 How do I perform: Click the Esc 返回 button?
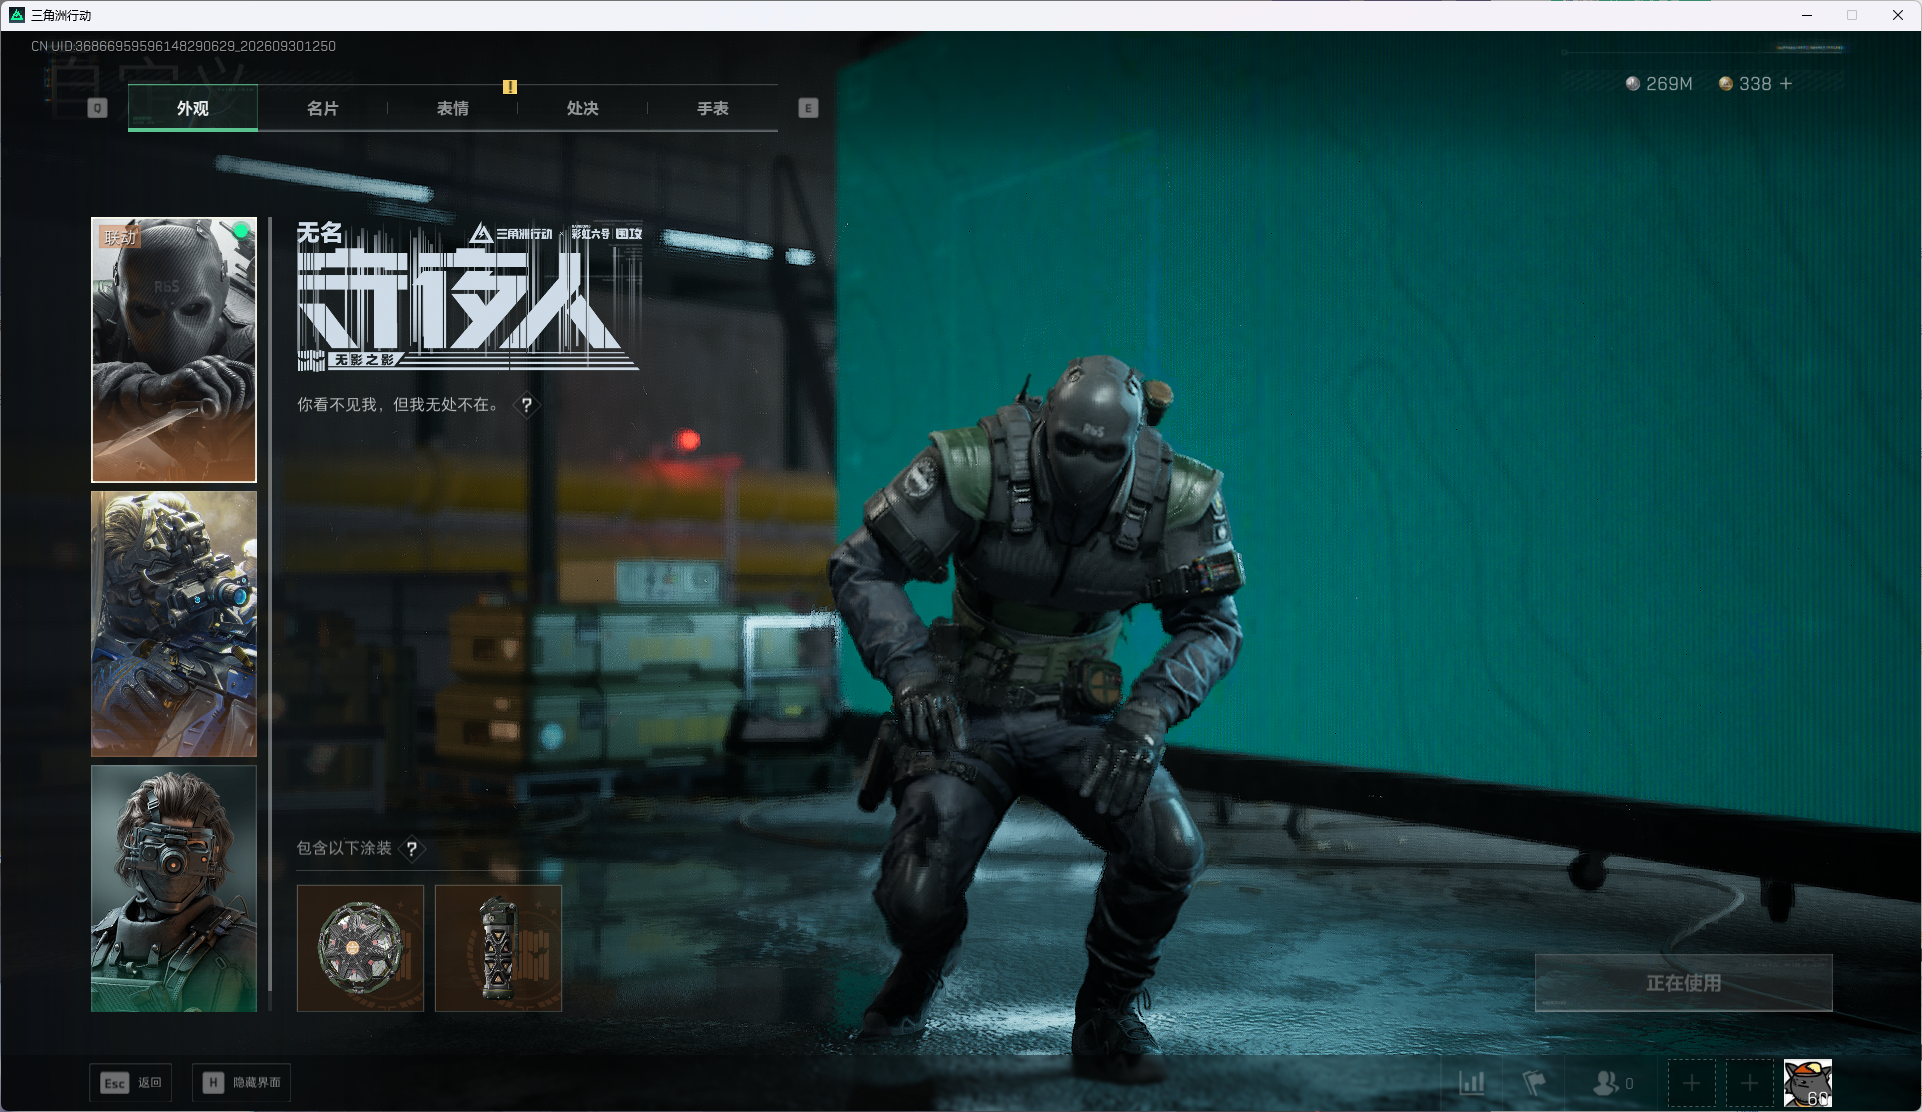tap(132, 1083)
